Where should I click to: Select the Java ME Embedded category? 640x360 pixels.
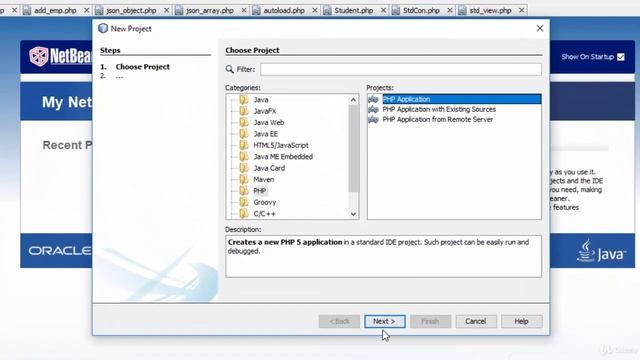(x=283, y=157)
